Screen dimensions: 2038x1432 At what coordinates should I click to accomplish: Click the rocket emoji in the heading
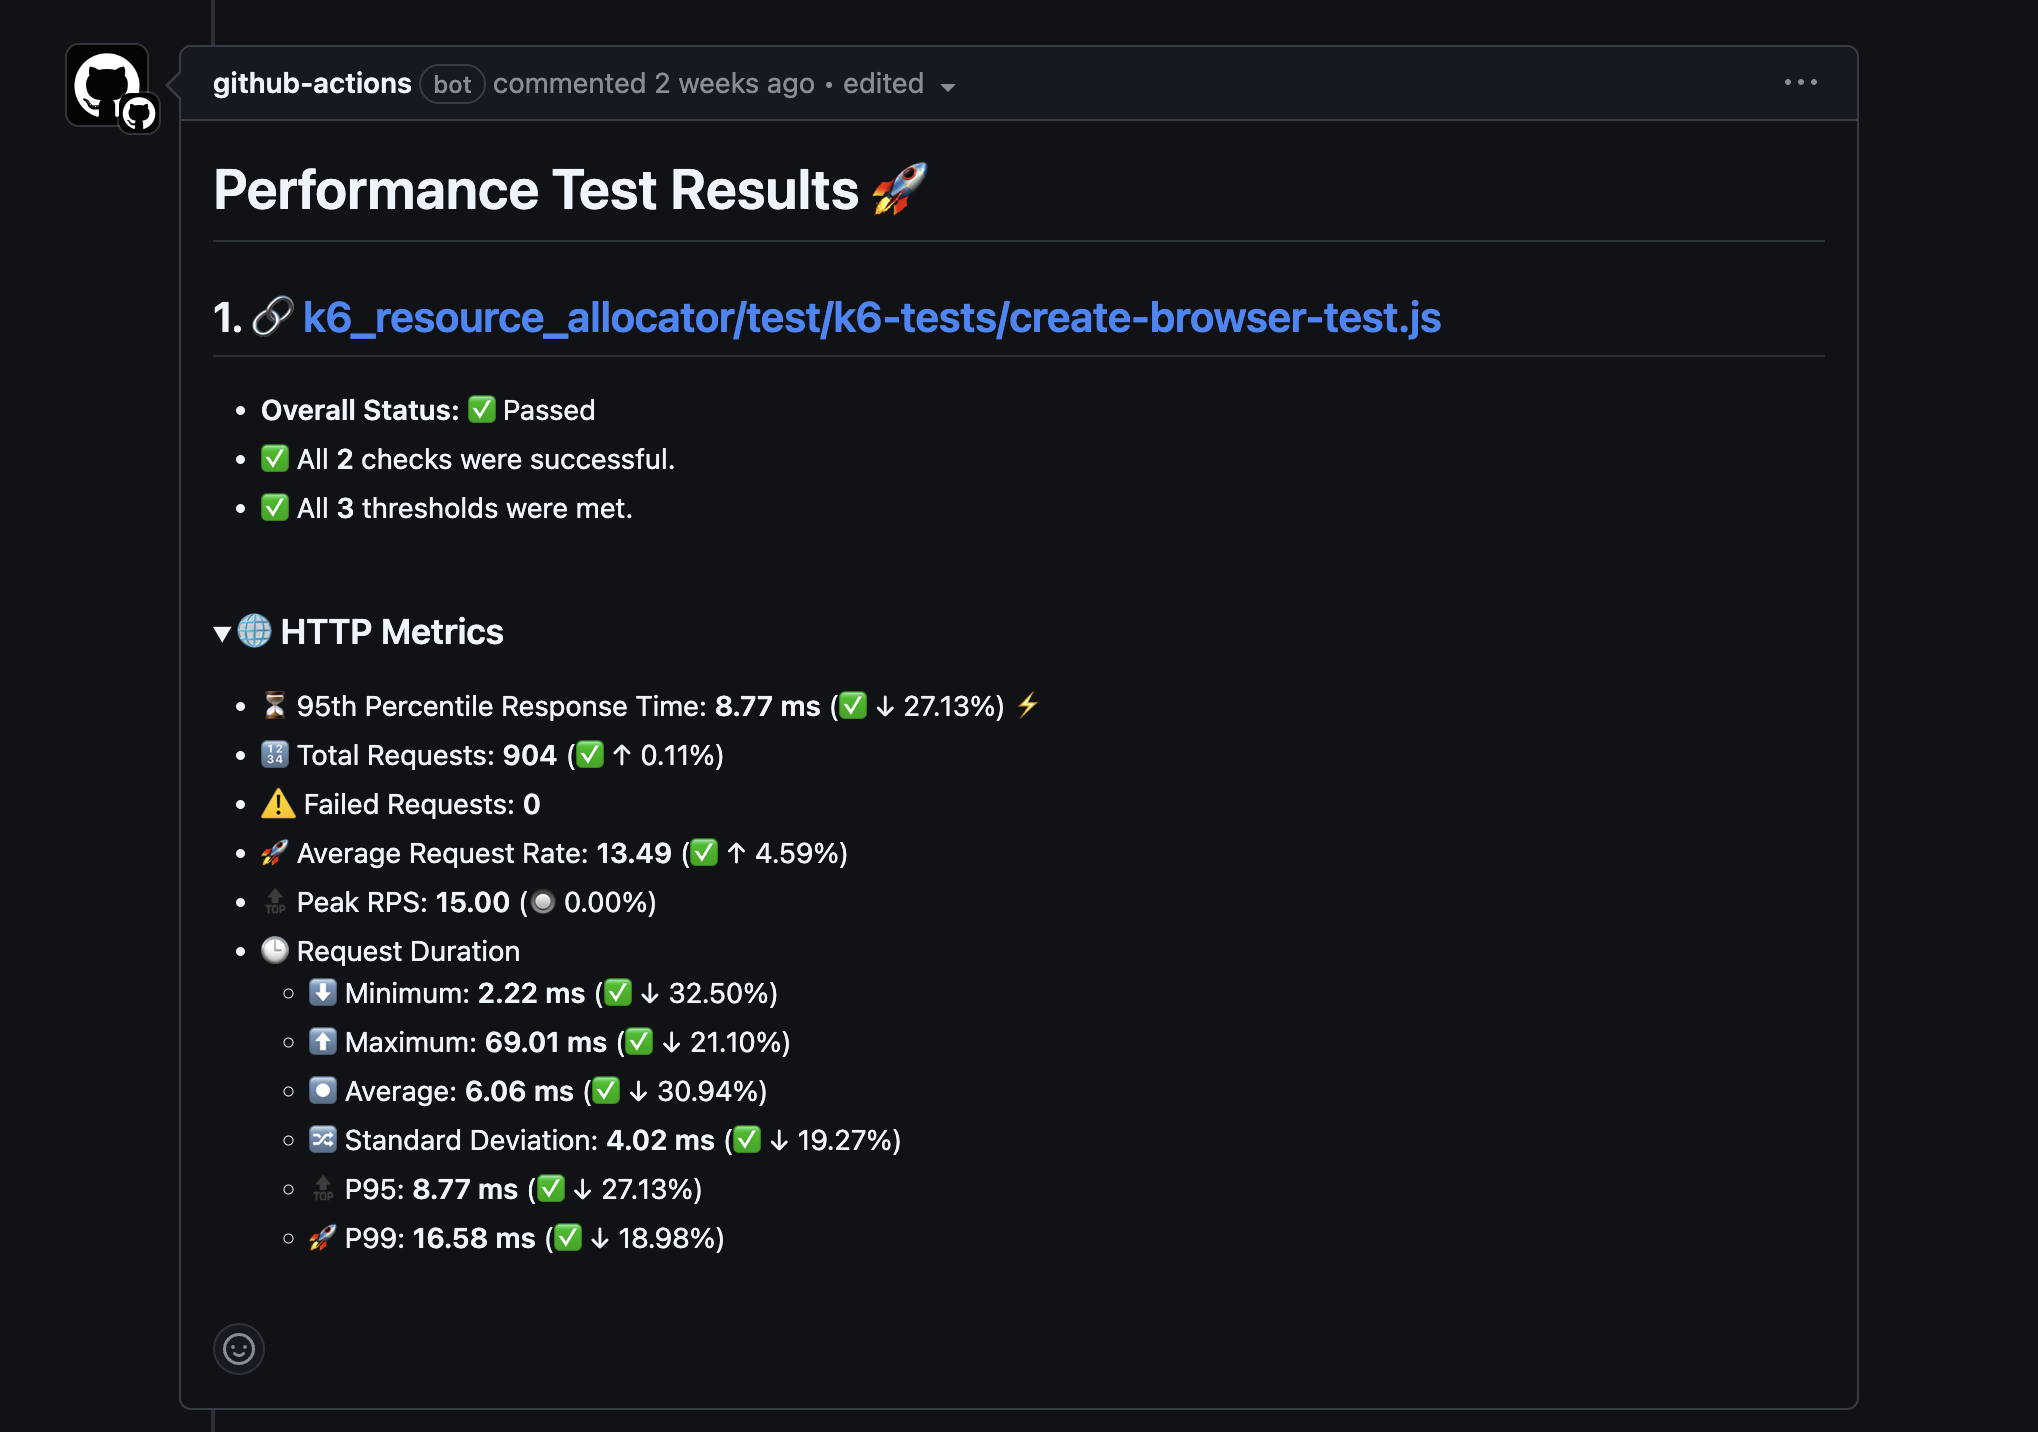(x=899, y=189)
